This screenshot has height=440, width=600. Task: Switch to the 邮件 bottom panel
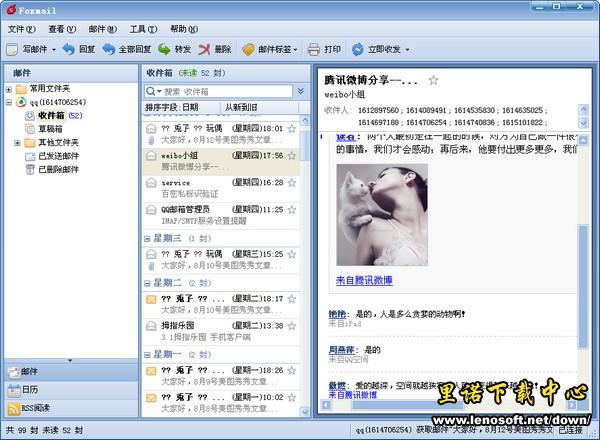(71, 372)
